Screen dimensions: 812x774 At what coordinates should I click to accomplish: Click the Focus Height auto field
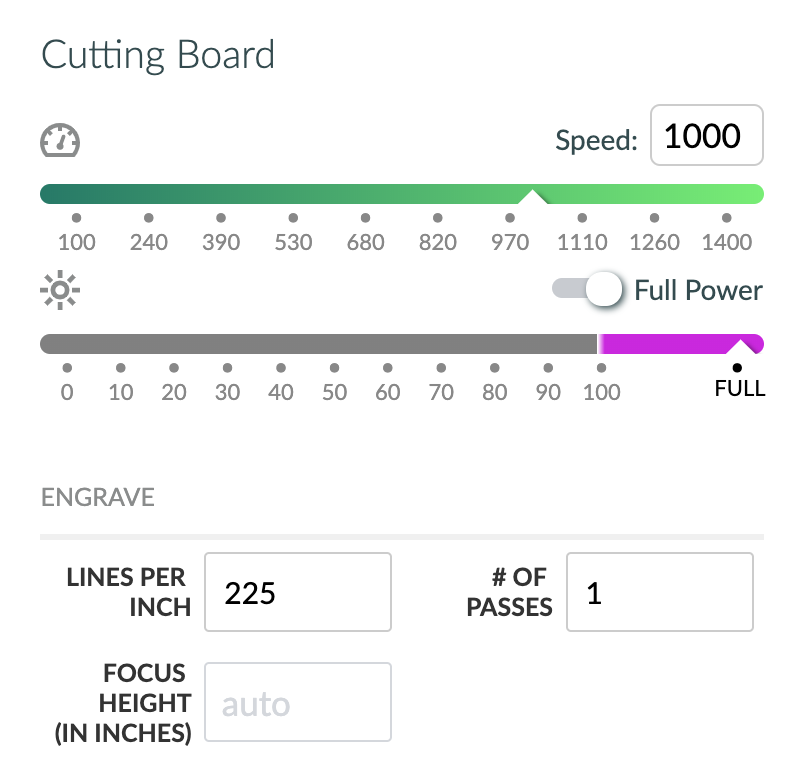click(x=298, y=702)
